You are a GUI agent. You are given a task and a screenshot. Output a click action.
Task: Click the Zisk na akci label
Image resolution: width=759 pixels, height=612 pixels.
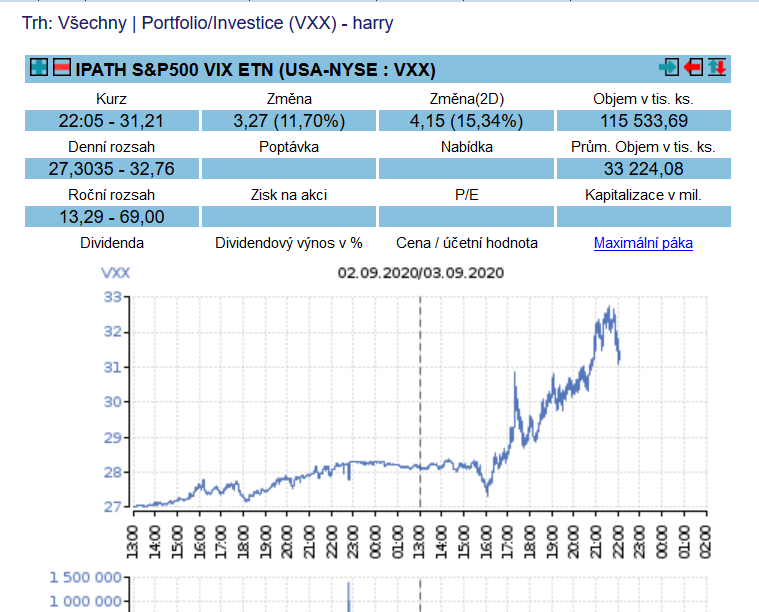pyautogui.click(x=289, y=195)
